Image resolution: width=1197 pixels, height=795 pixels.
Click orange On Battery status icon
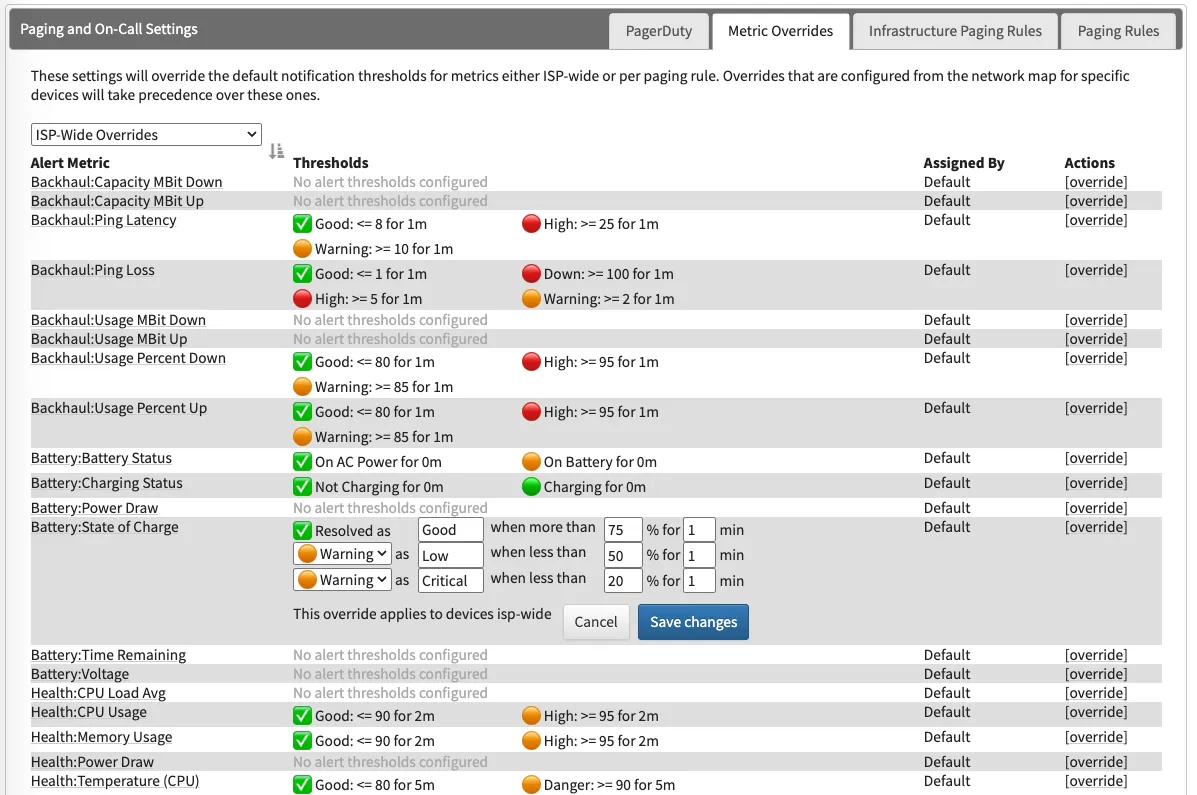pos(531,462)
